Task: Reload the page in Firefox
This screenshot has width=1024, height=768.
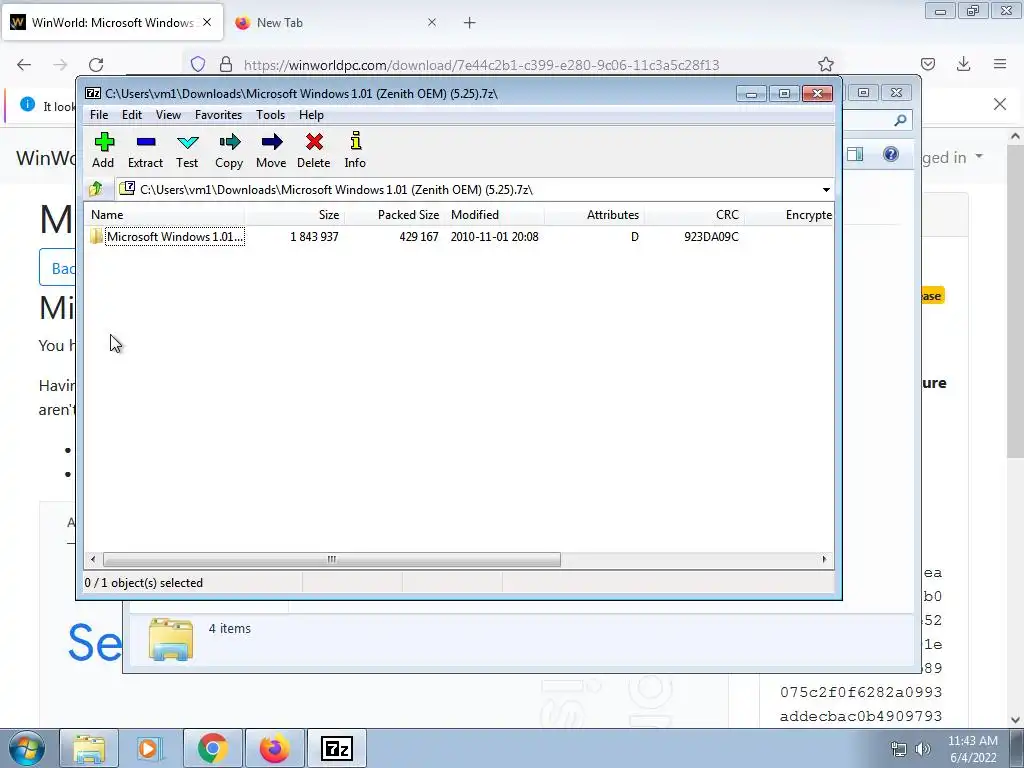Action: coord(96,64)
